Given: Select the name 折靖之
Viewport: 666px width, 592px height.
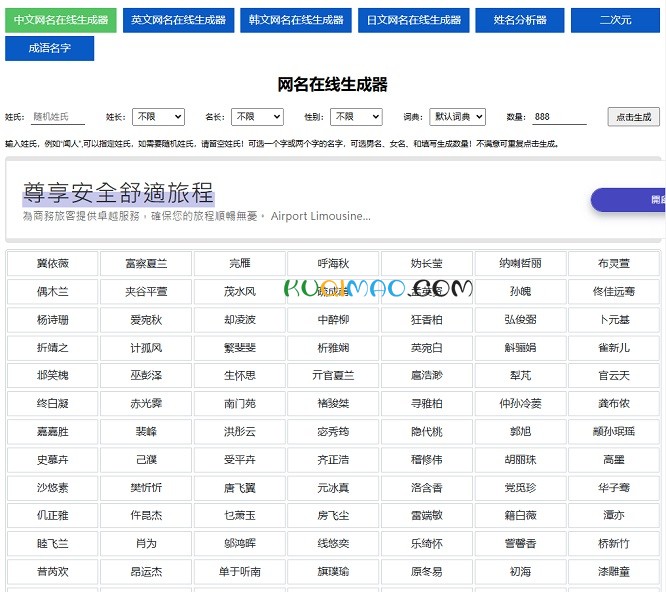Looking at the screenshot, I should click(53, 348).
